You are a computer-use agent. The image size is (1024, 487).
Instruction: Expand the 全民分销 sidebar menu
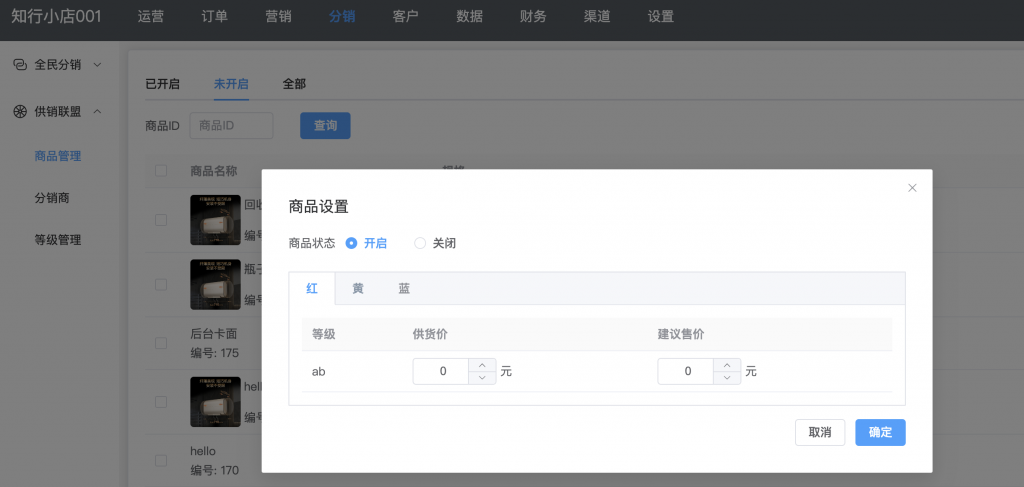tap(97, 65)
